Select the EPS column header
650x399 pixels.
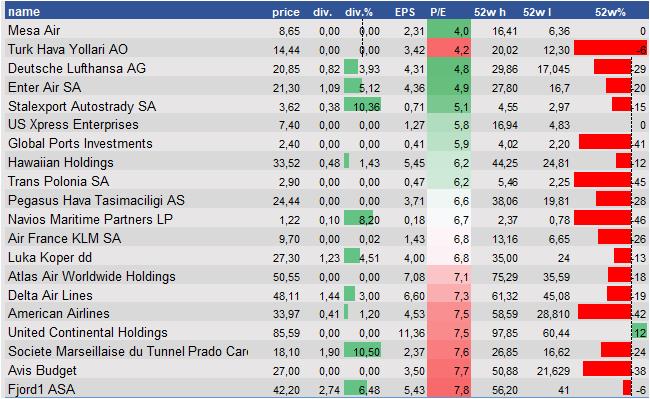(x=405, y=12)
